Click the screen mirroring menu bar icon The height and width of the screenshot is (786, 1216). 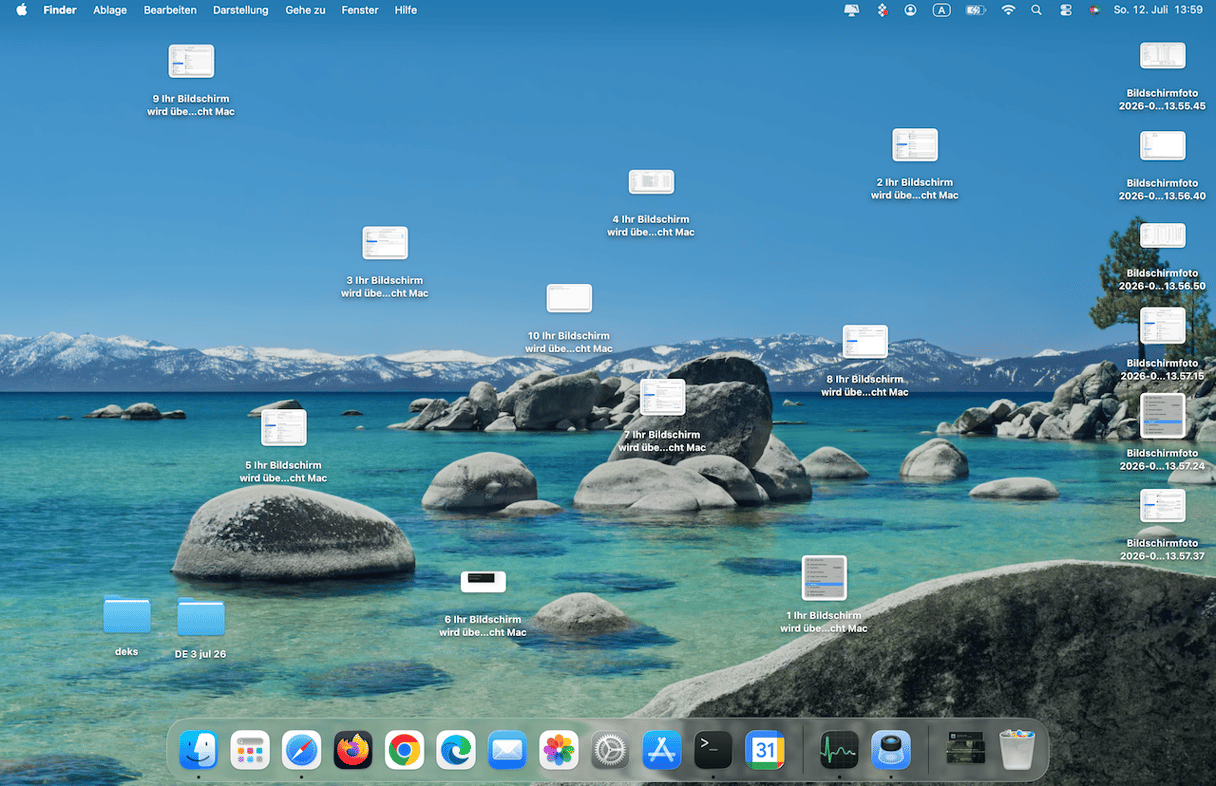[852, 10]
